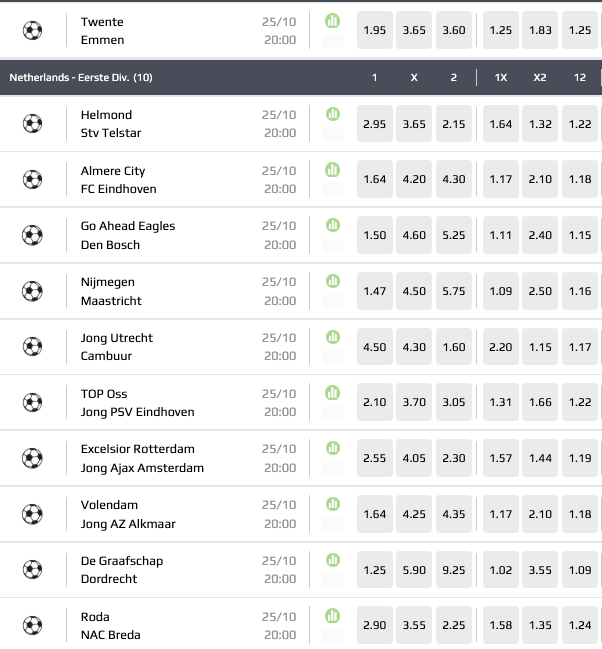The image size is (602, 649).
Task: Show statistics icon for Jong Utrecht vs Cambuur
Action: point(333,337)
